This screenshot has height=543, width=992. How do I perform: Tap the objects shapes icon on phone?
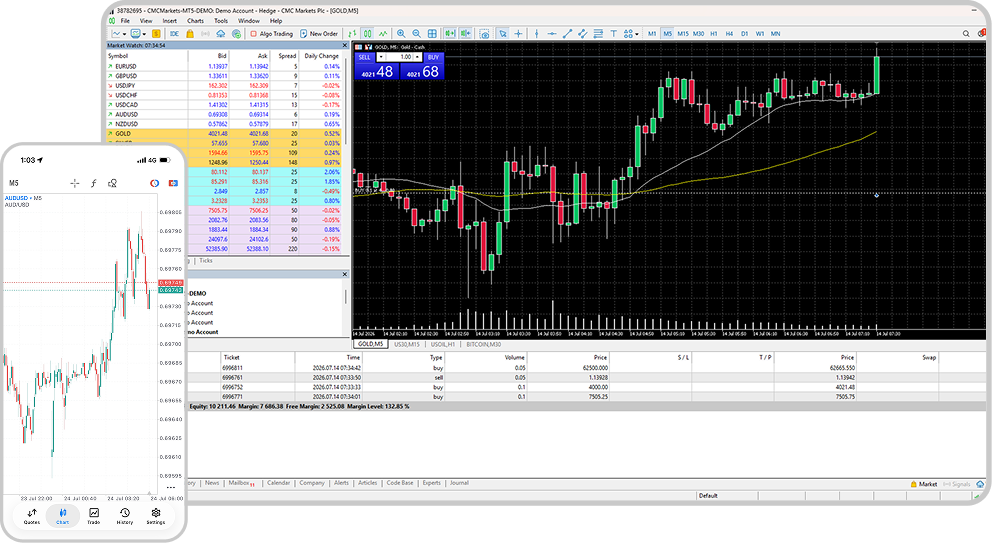(112, 183)
